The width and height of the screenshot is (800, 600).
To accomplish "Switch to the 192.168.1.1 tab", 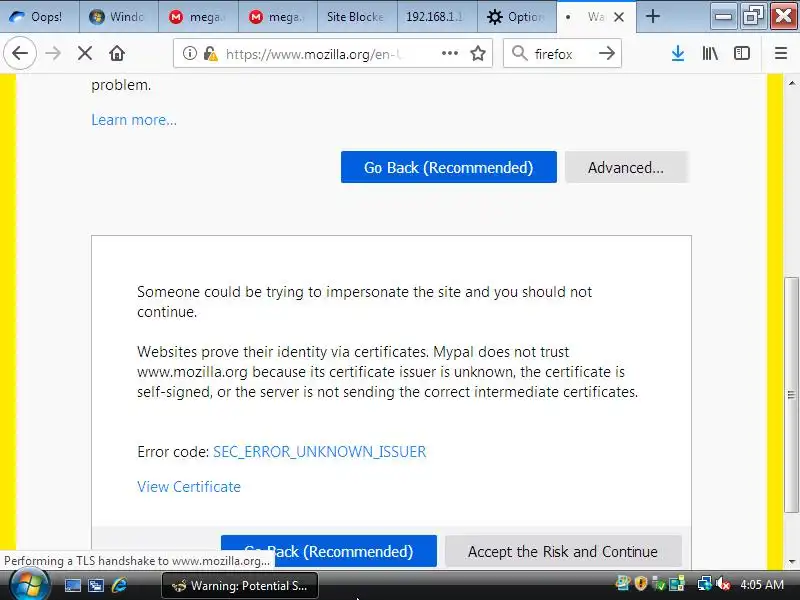I will coord(436,17).
